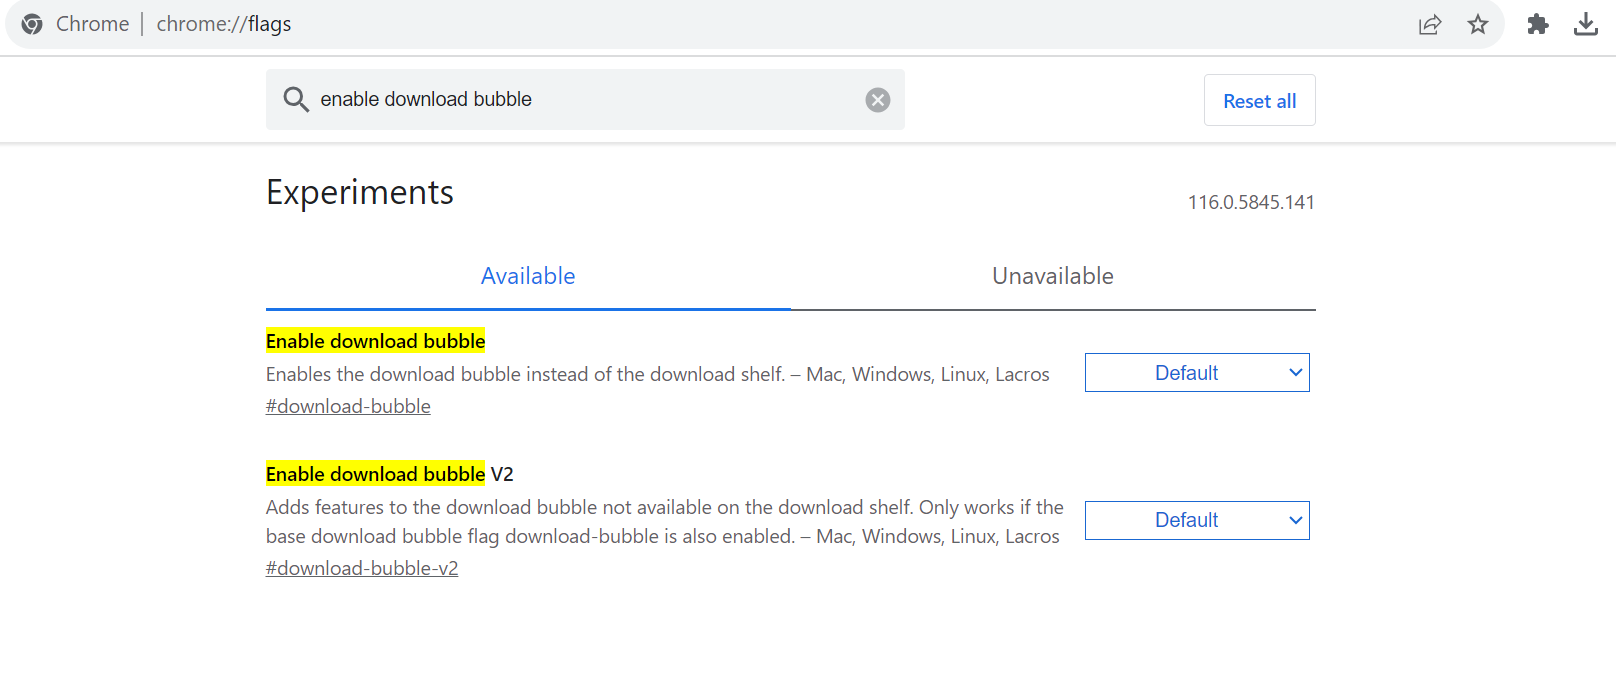Clear the flags search text

878,100
